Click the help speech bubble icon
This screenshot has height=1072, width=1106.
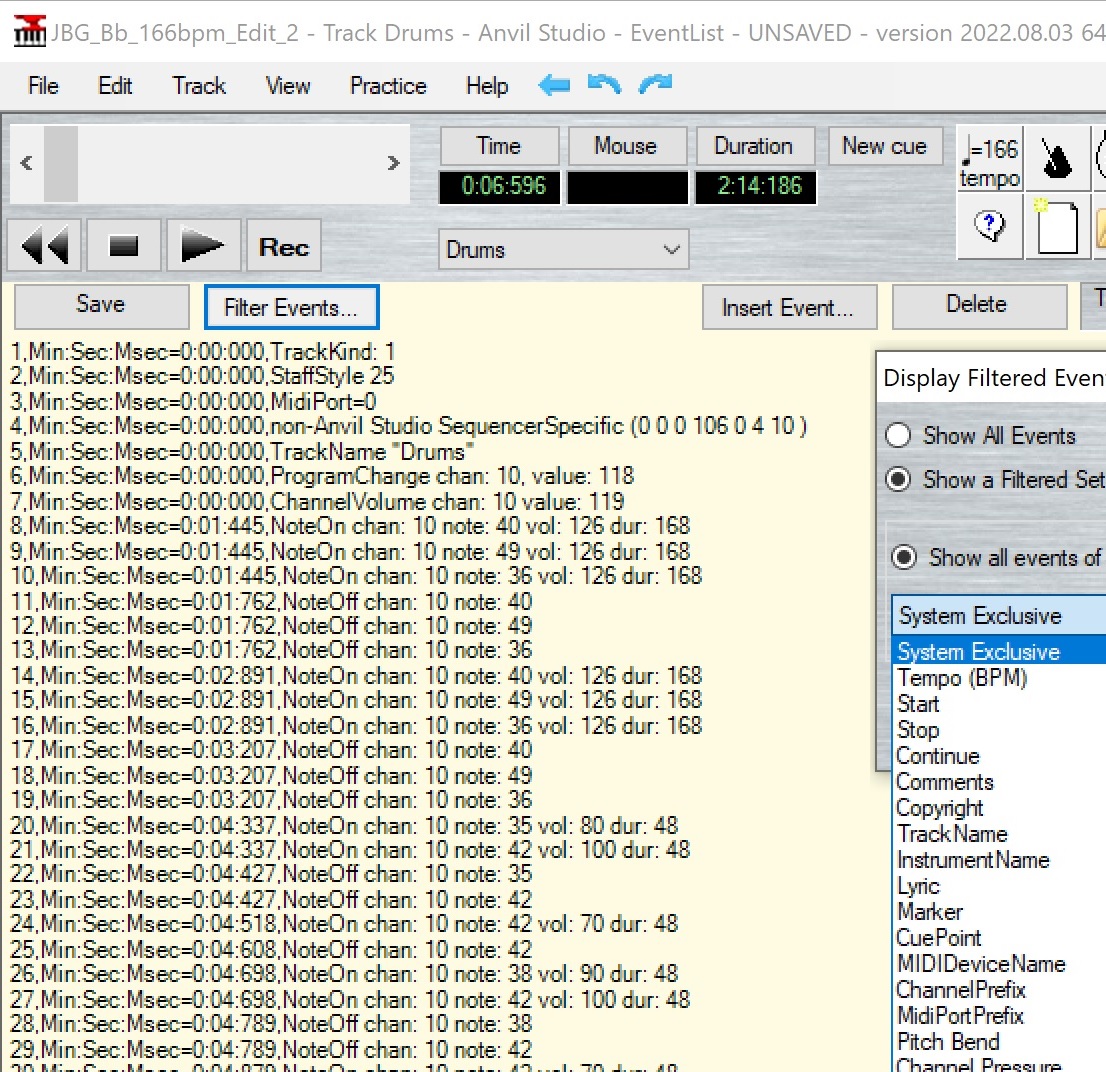pyautogui.click(x=989, y=227)
